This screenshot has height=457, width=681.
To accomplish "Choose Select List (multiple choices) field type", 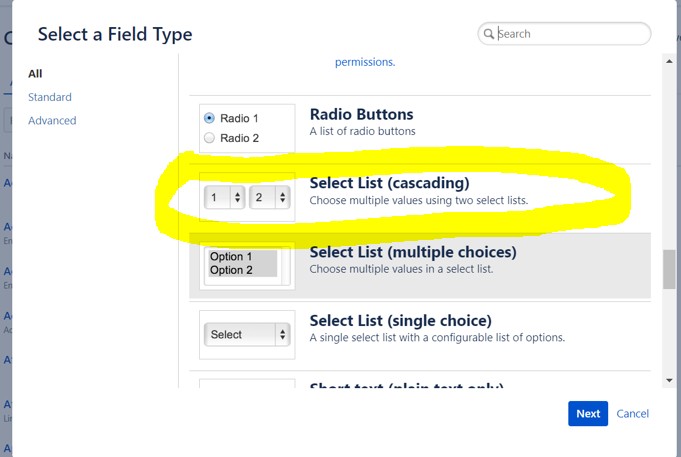I will (420, 266).
